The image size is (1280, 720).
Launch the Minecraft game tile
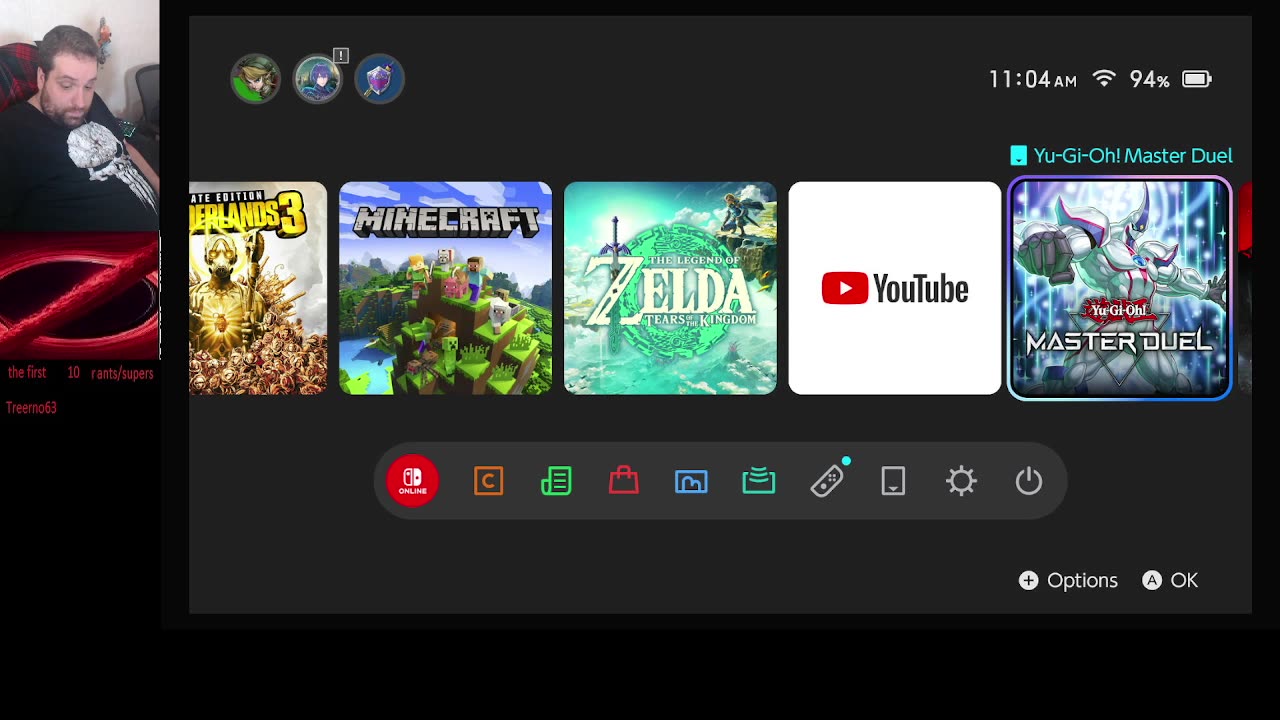(x=445, y=288)
